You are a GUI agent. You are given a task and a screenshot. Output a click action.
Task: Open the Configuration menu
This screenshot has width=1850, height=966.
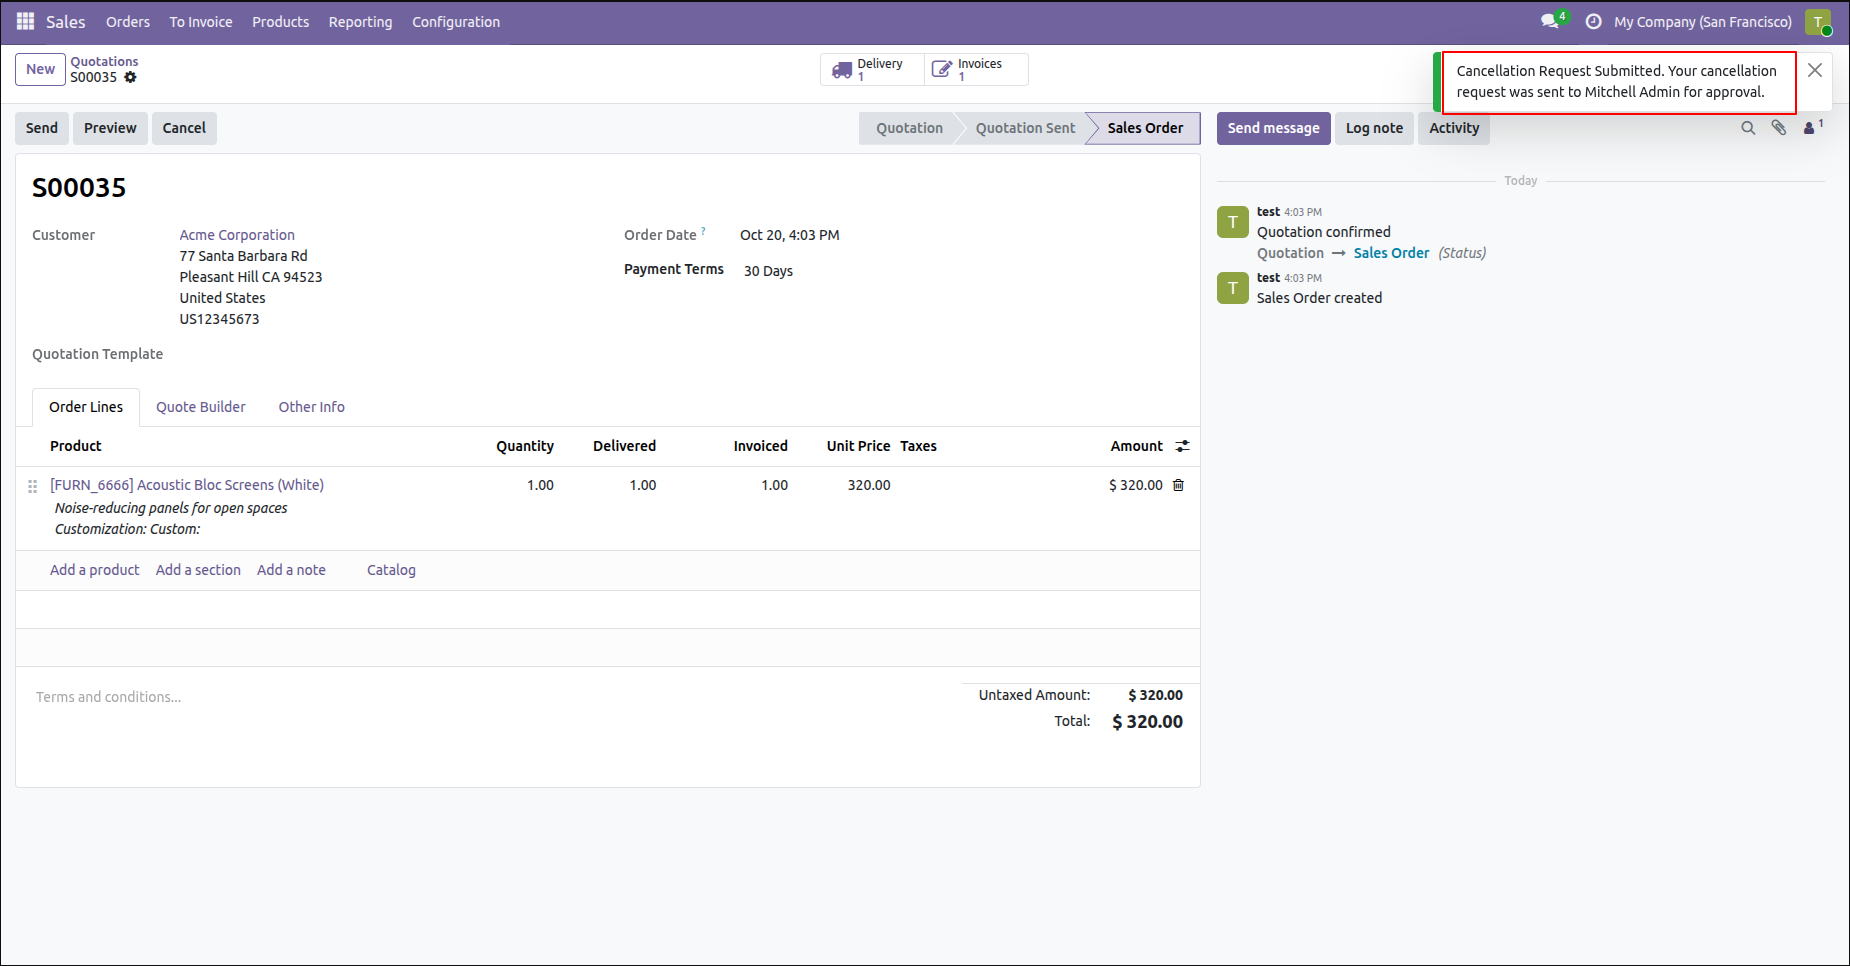coord(456,22)
